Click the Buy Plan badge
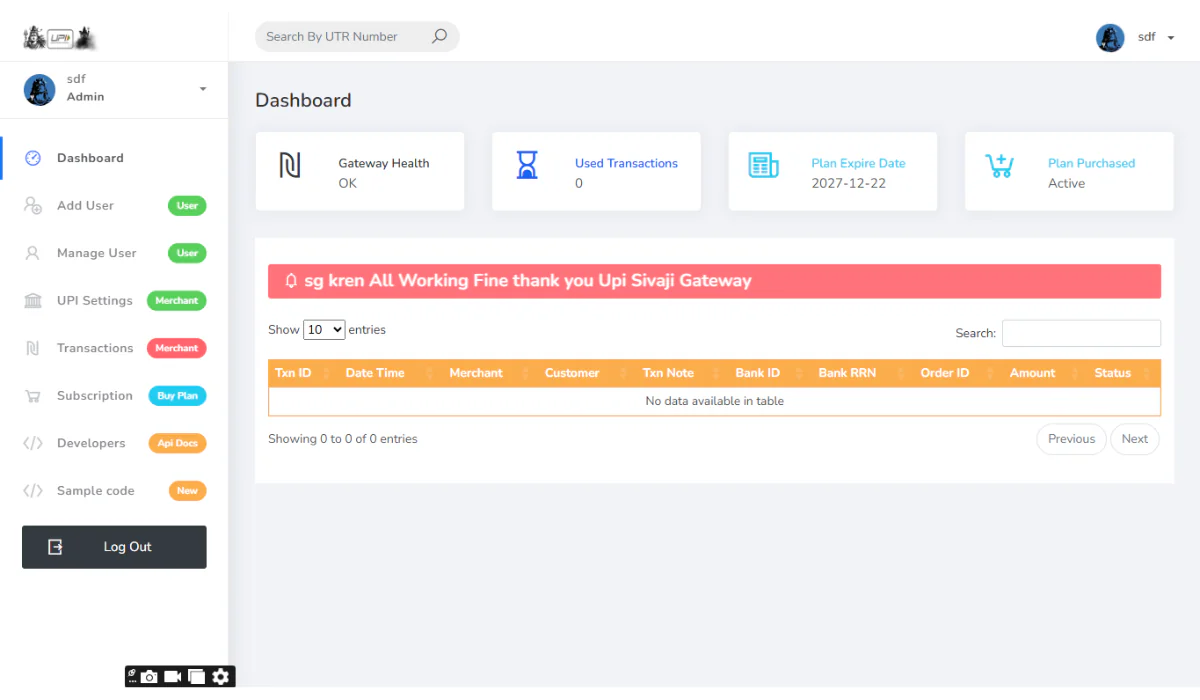Viewport: 1200px width, 700px height. (178, 396)
